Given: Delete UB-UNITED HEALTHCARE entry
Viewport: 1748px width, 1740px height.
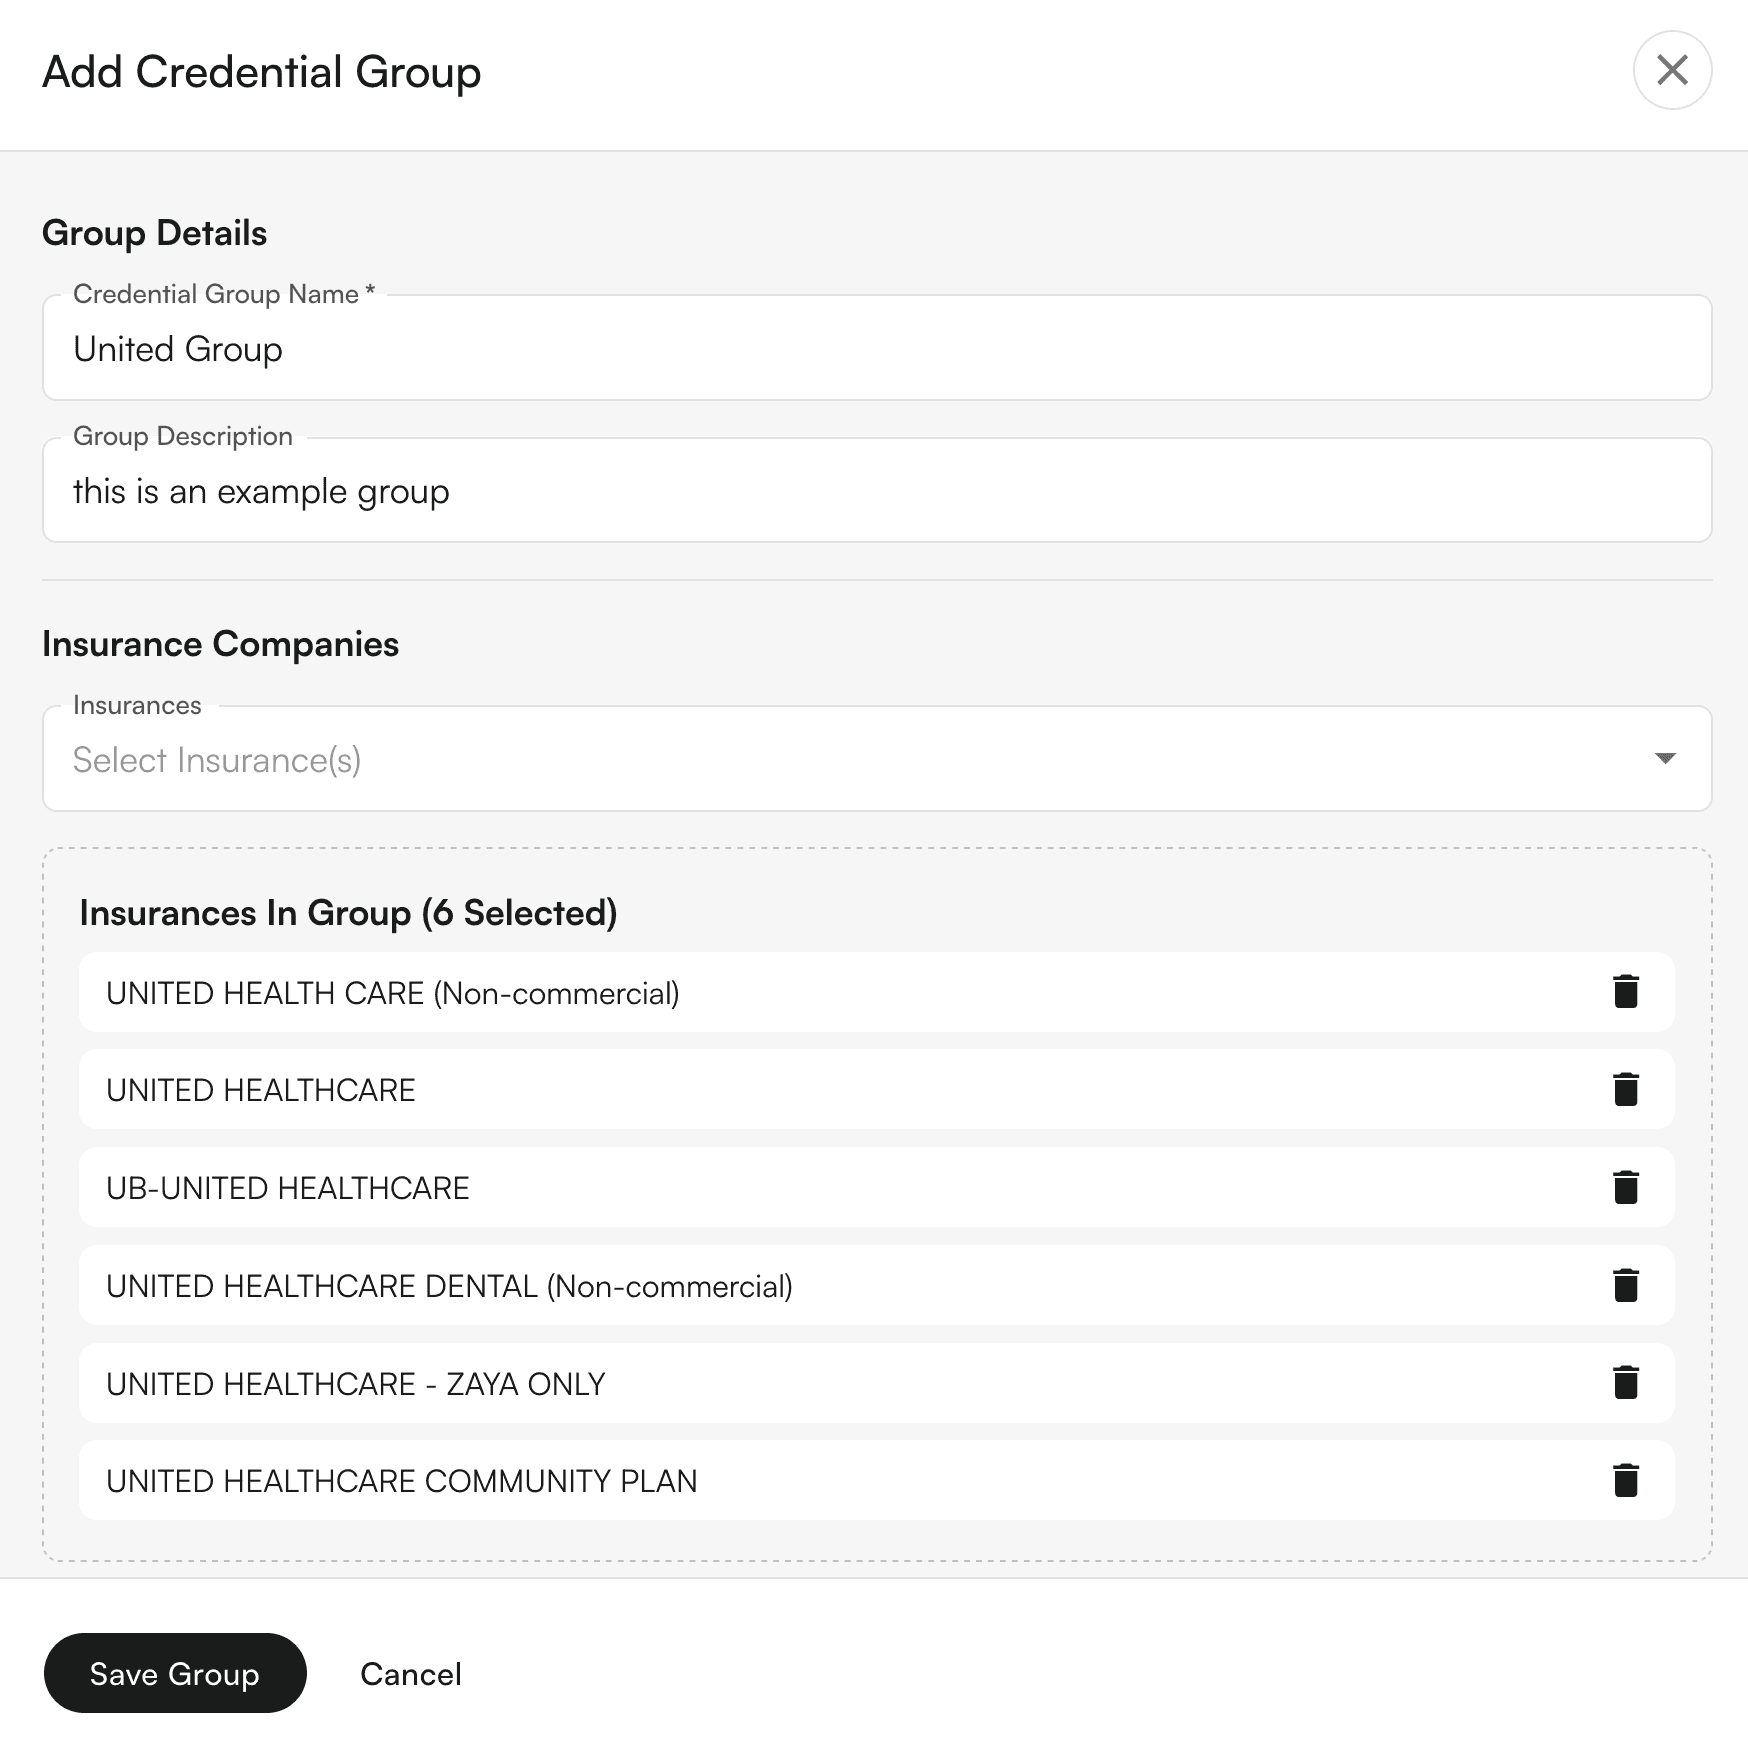Looking at the screenshot, I should pyautogui.click(x=1626, y=1187).
